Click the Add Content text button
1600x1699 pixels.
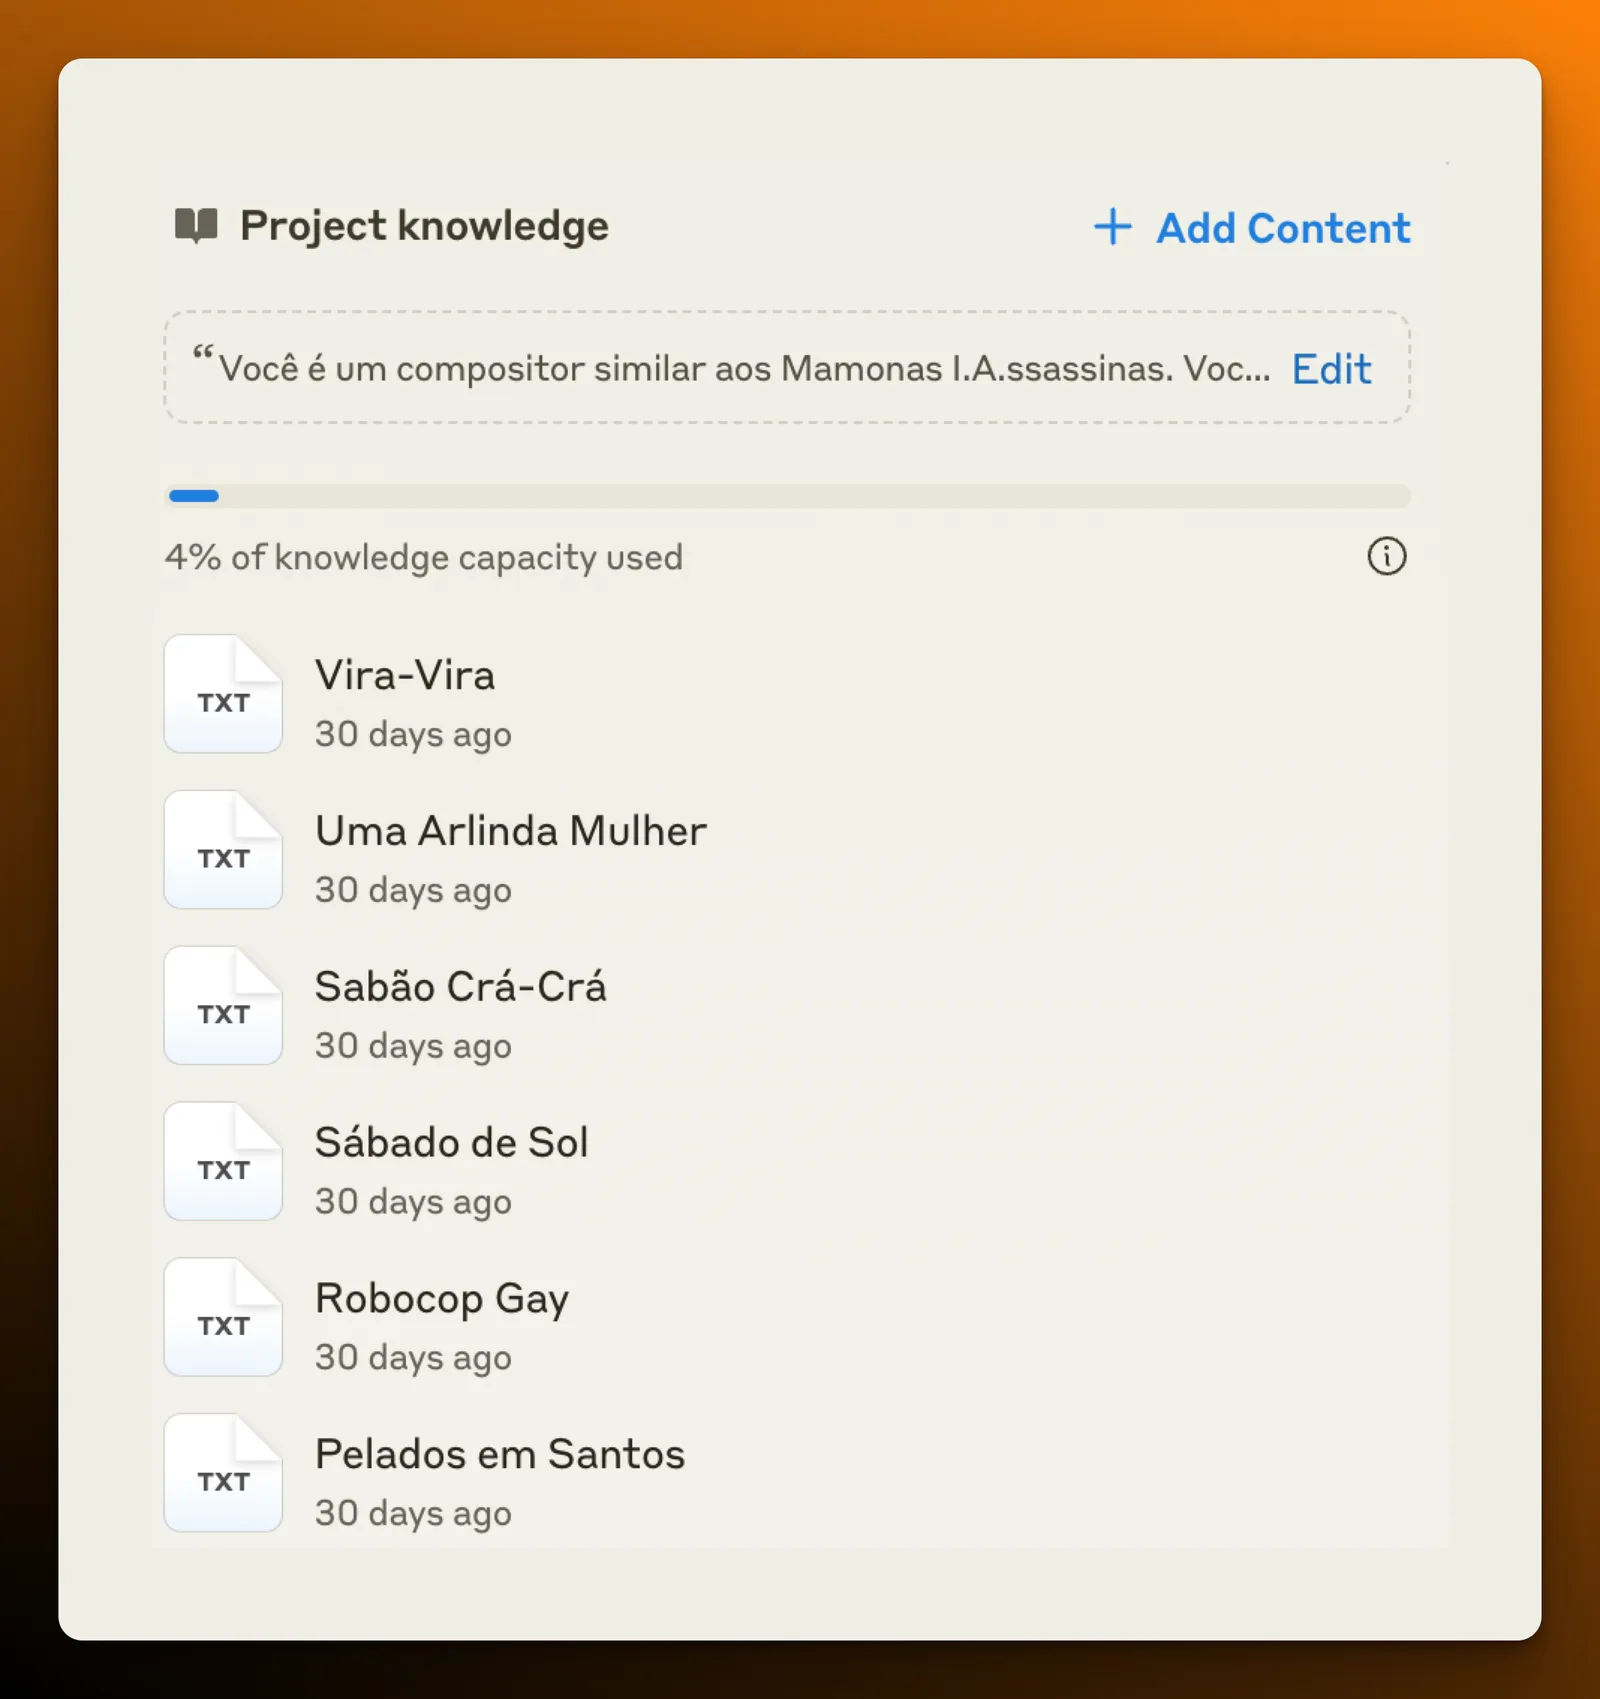[1283, 228]
